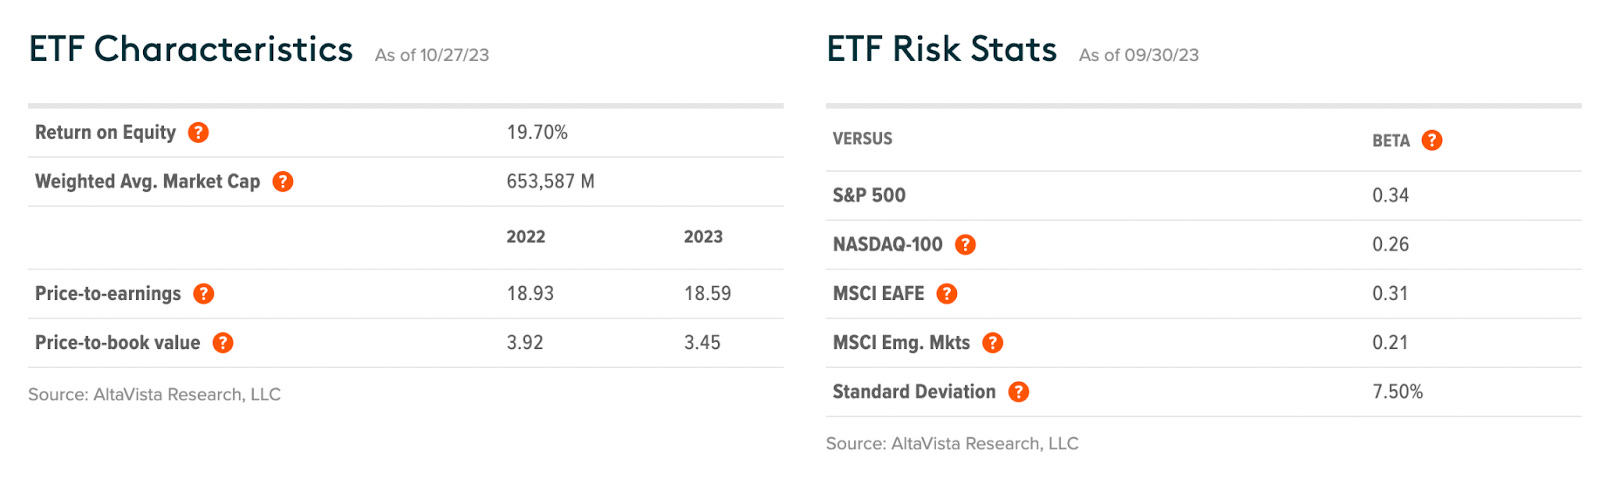Click the help icon beside Return on Equity

(x=199, y=132)
